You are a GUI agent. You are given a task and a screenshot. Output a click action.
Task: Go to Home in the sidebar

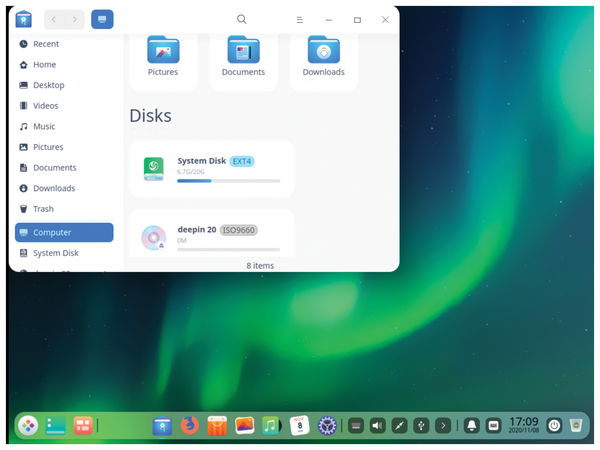tap(64, 65)
